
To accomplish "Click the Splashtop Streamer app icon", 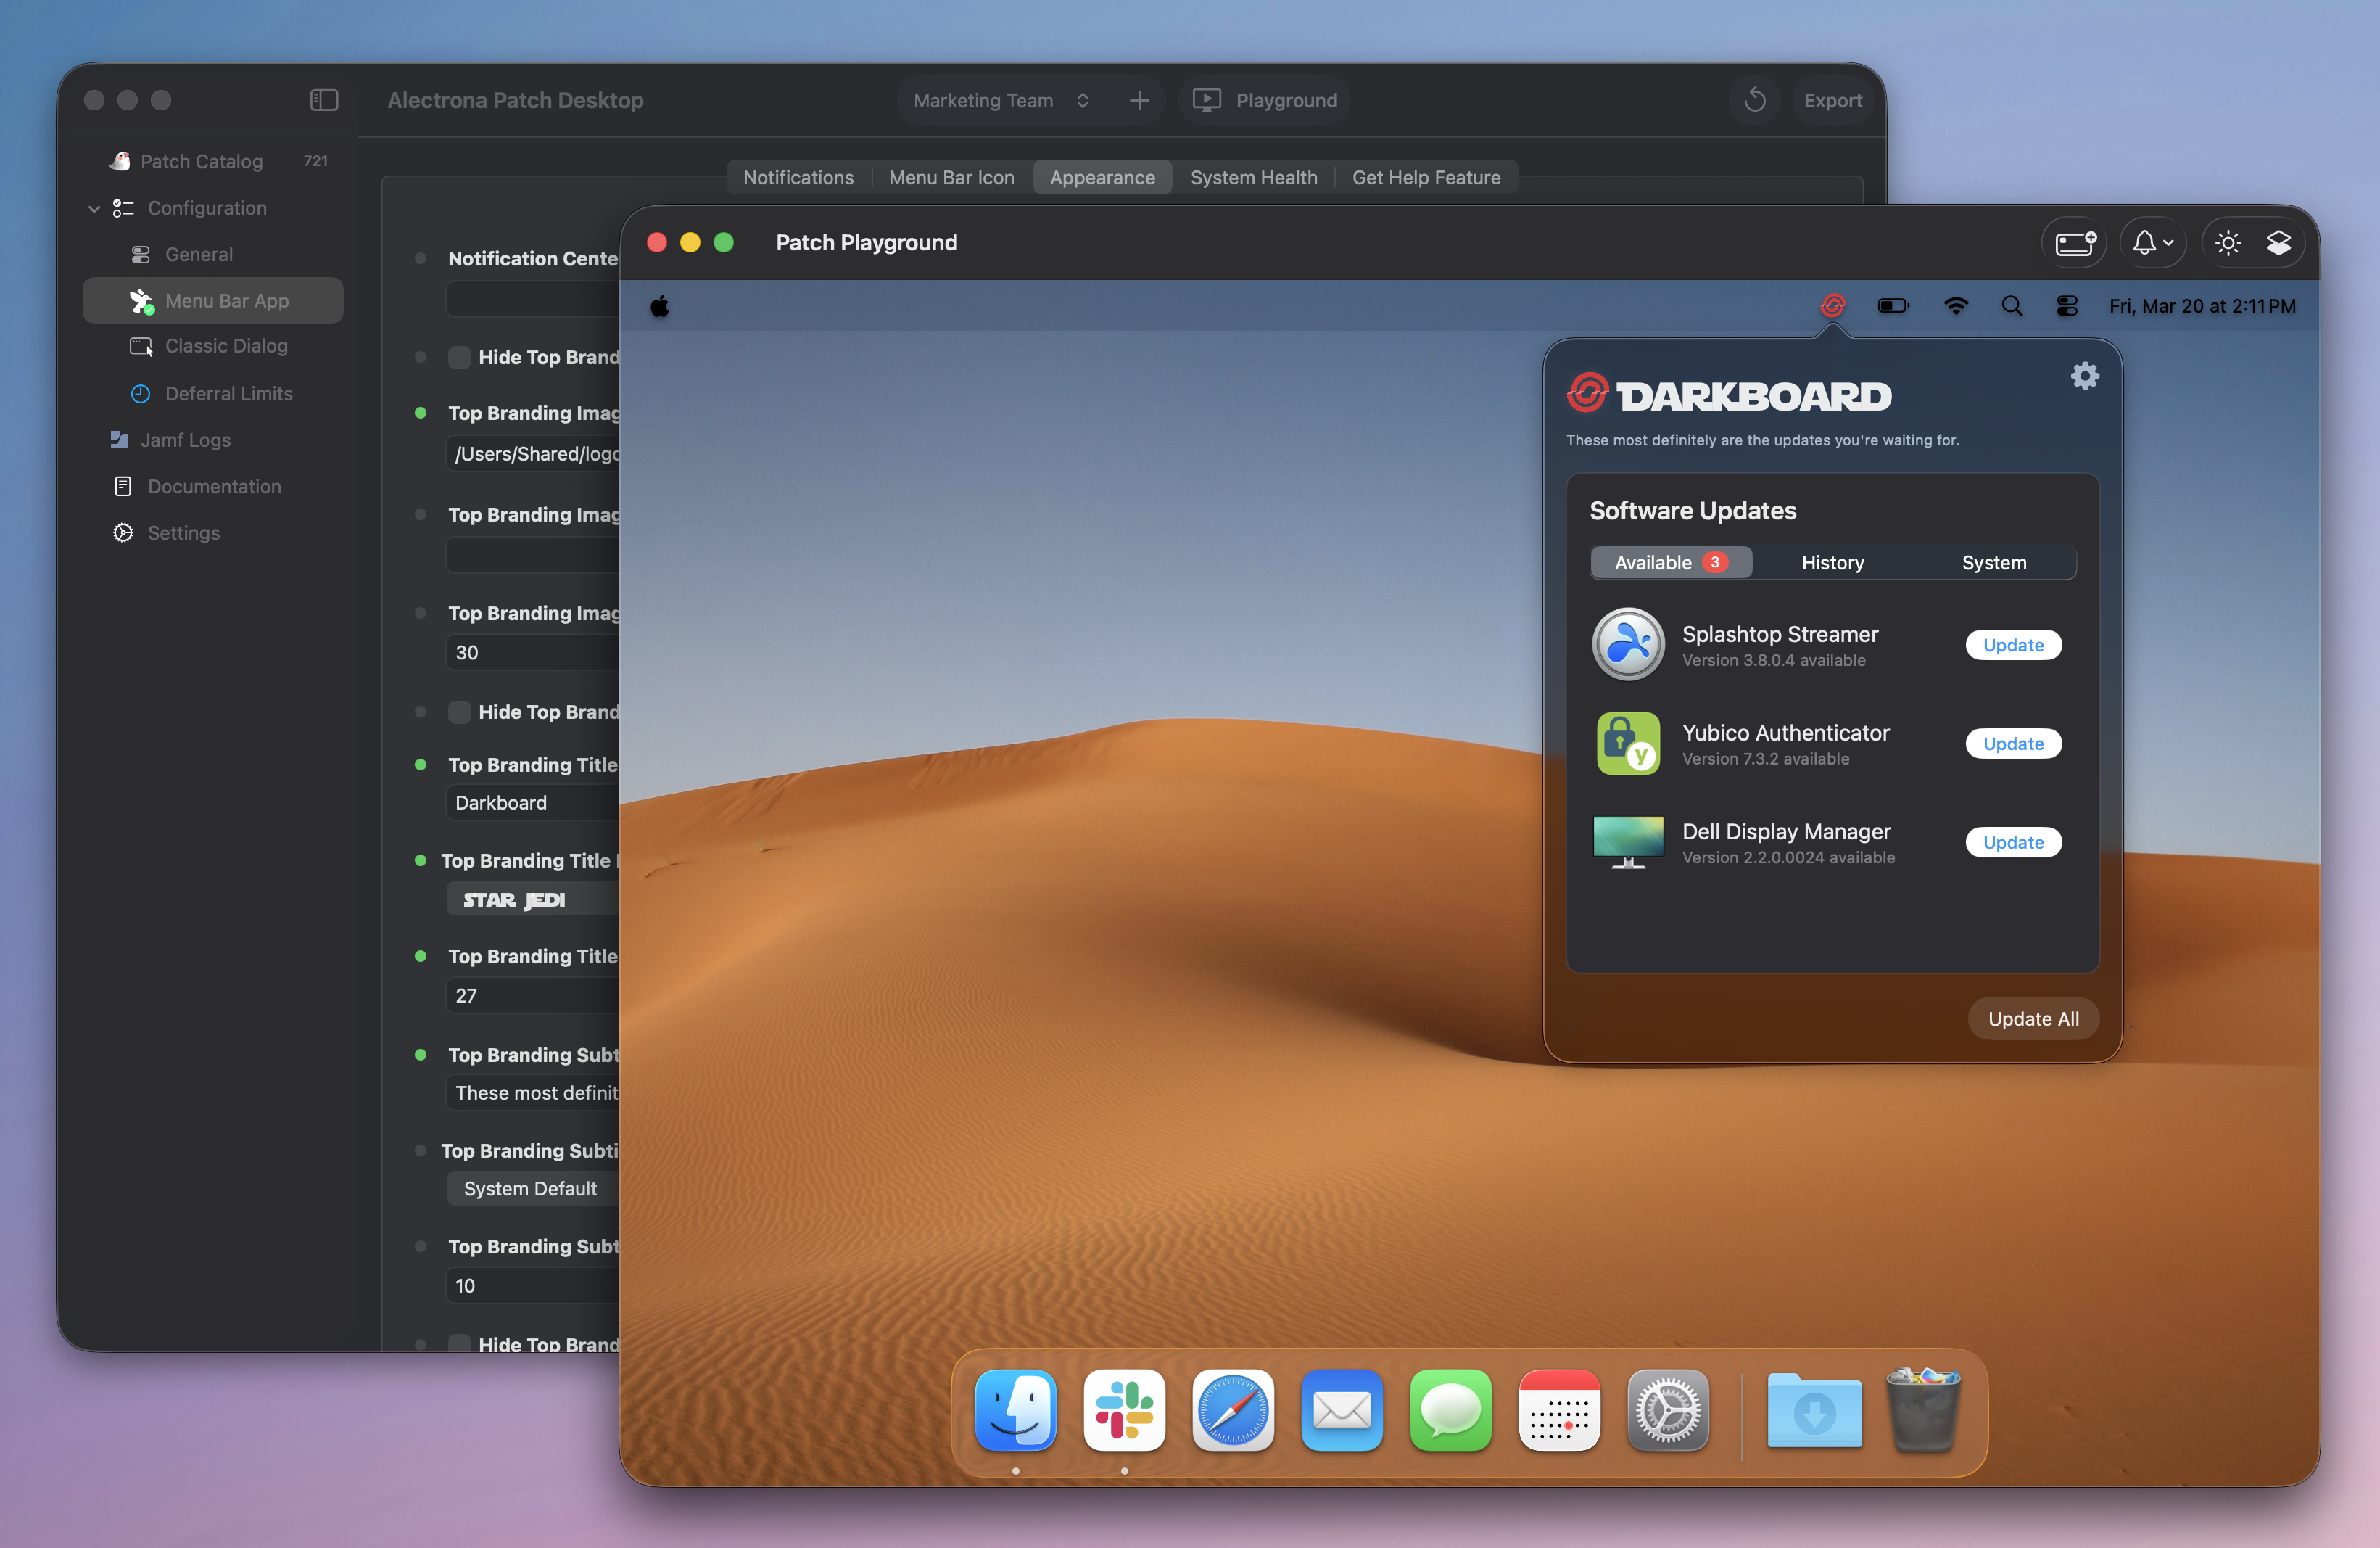I will point(1628,645).
